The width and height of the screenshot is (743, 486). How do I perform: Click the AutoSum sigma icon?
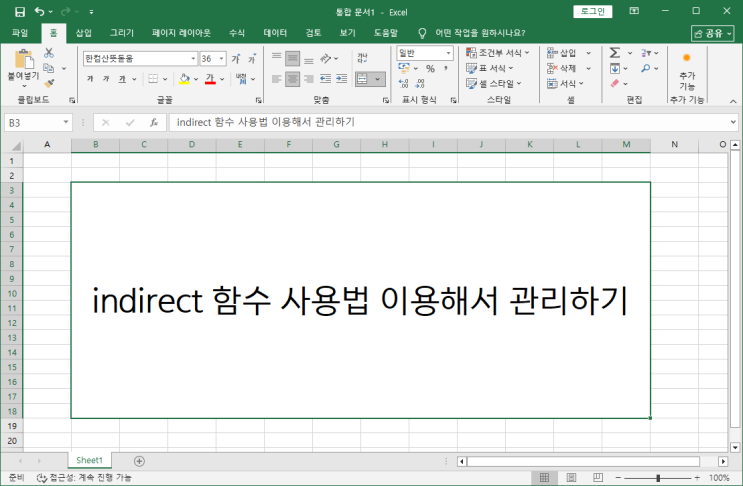tap(614, 53)
